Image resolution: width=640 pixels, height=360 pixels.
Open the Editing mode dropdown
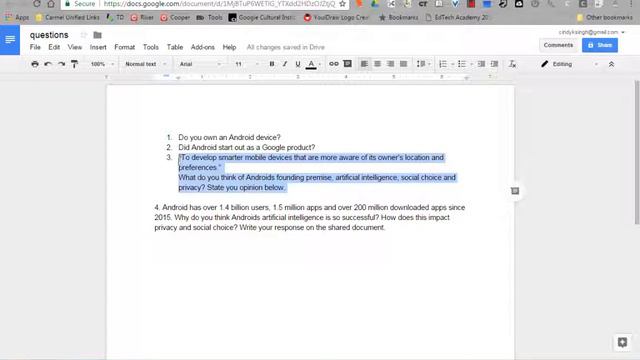click(x=569, y=64)
